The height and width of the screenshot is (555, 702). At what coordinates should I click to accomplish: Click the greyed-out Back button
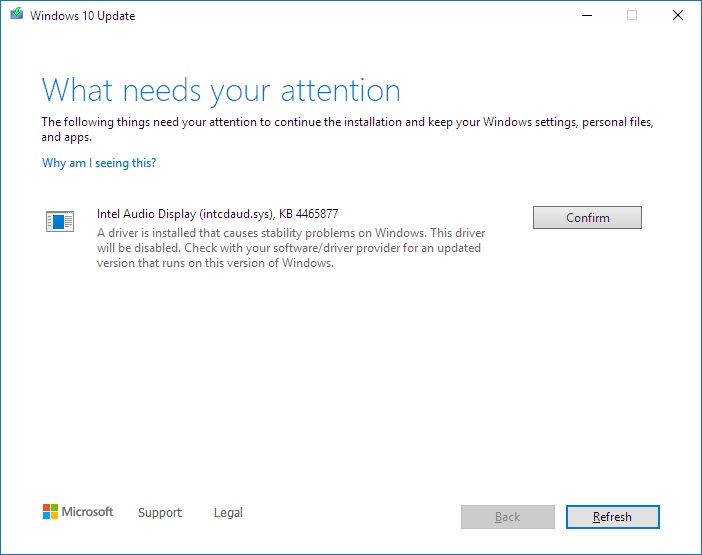508,517
